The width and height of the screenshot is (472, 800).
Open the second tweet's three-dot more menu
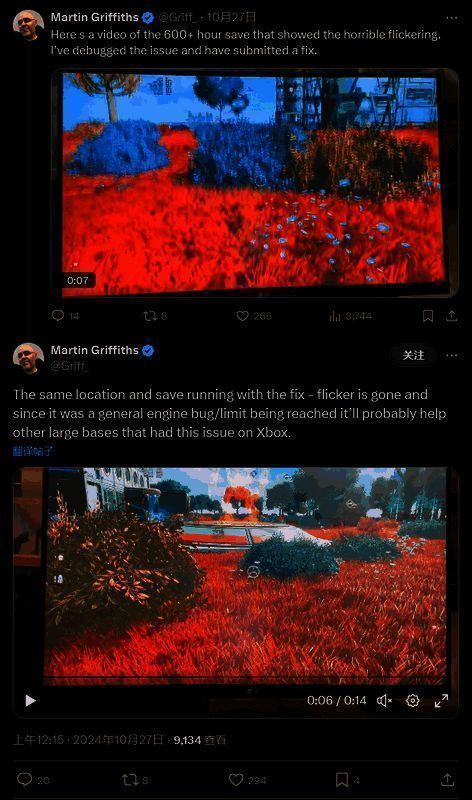[x=452, y=355]
